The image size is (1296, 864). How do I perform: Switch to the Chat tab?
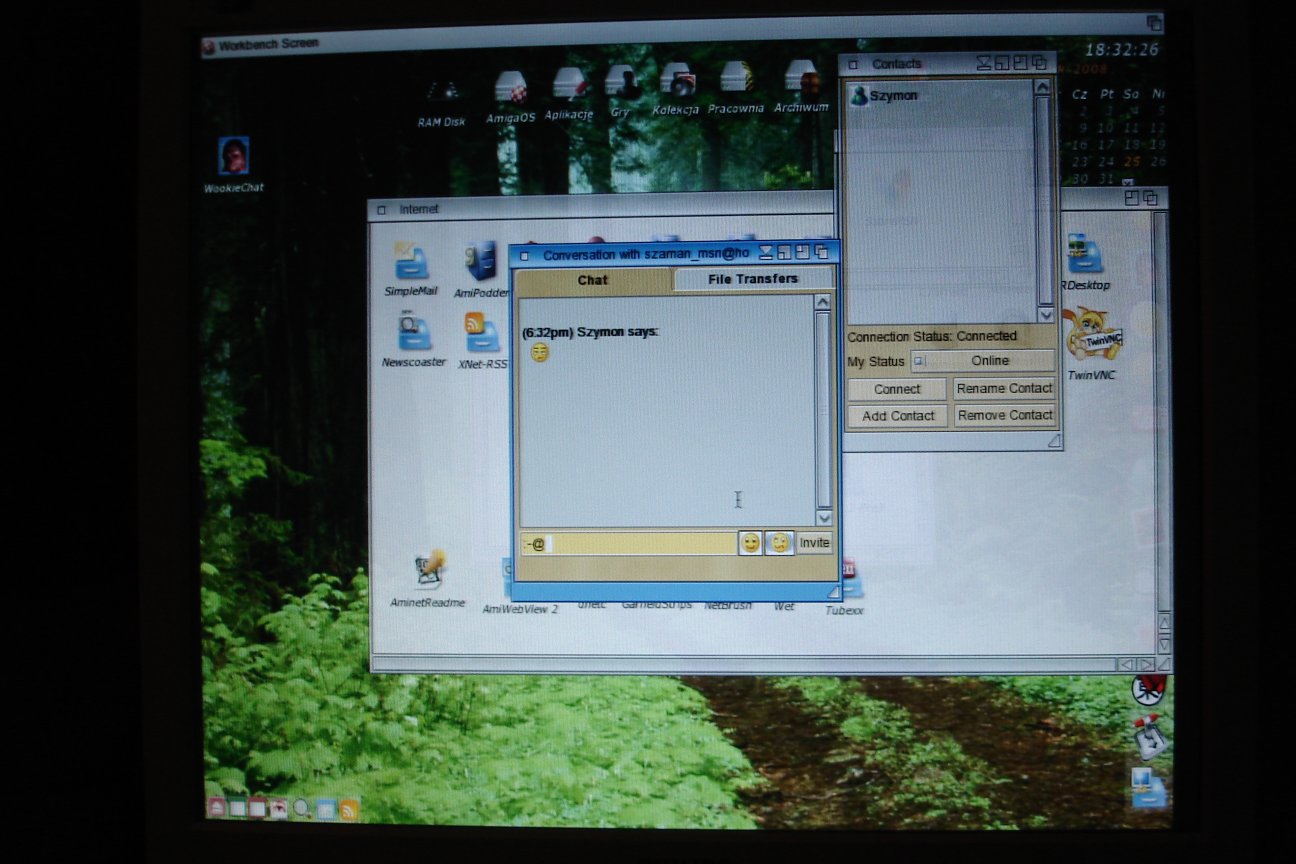pos(593,280)
